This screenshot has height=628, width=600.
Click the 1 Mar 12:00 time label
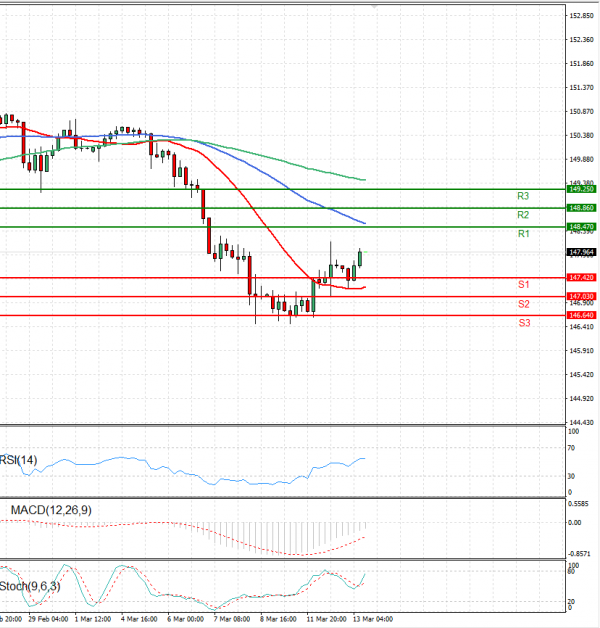click(93, 619)
